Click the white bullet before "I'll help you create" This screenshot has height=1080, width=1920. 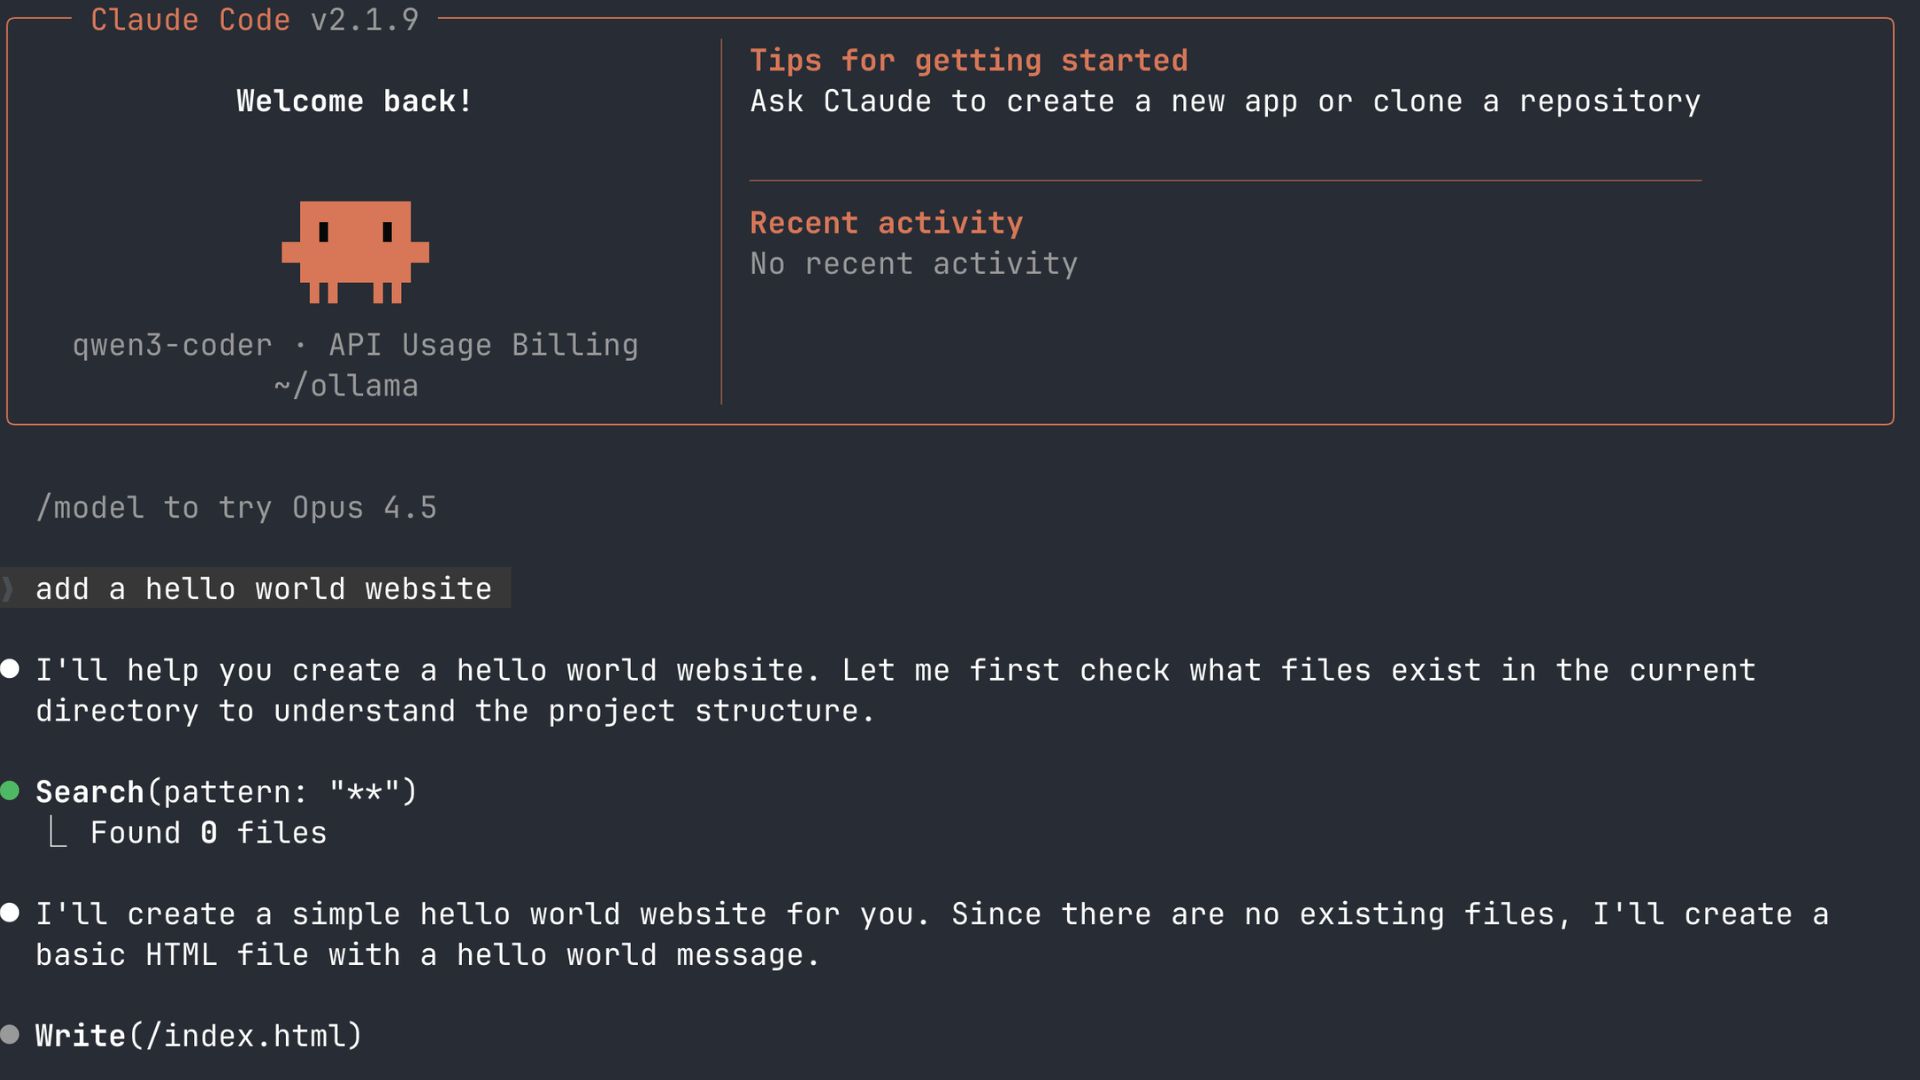[11, 669]
